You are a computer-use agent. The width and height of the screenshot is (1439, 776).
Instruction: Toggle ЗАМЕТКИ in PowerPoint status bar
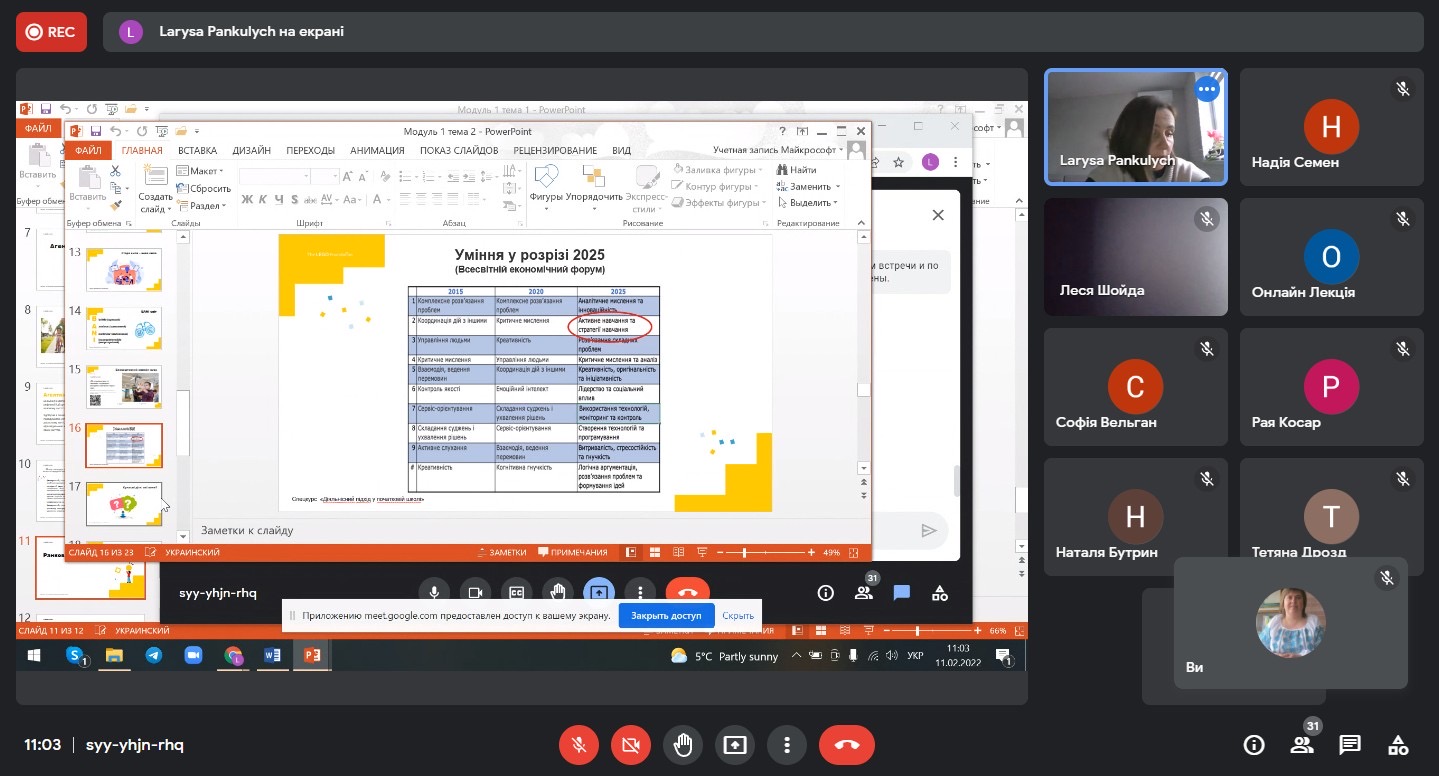[x=501, y=552]
